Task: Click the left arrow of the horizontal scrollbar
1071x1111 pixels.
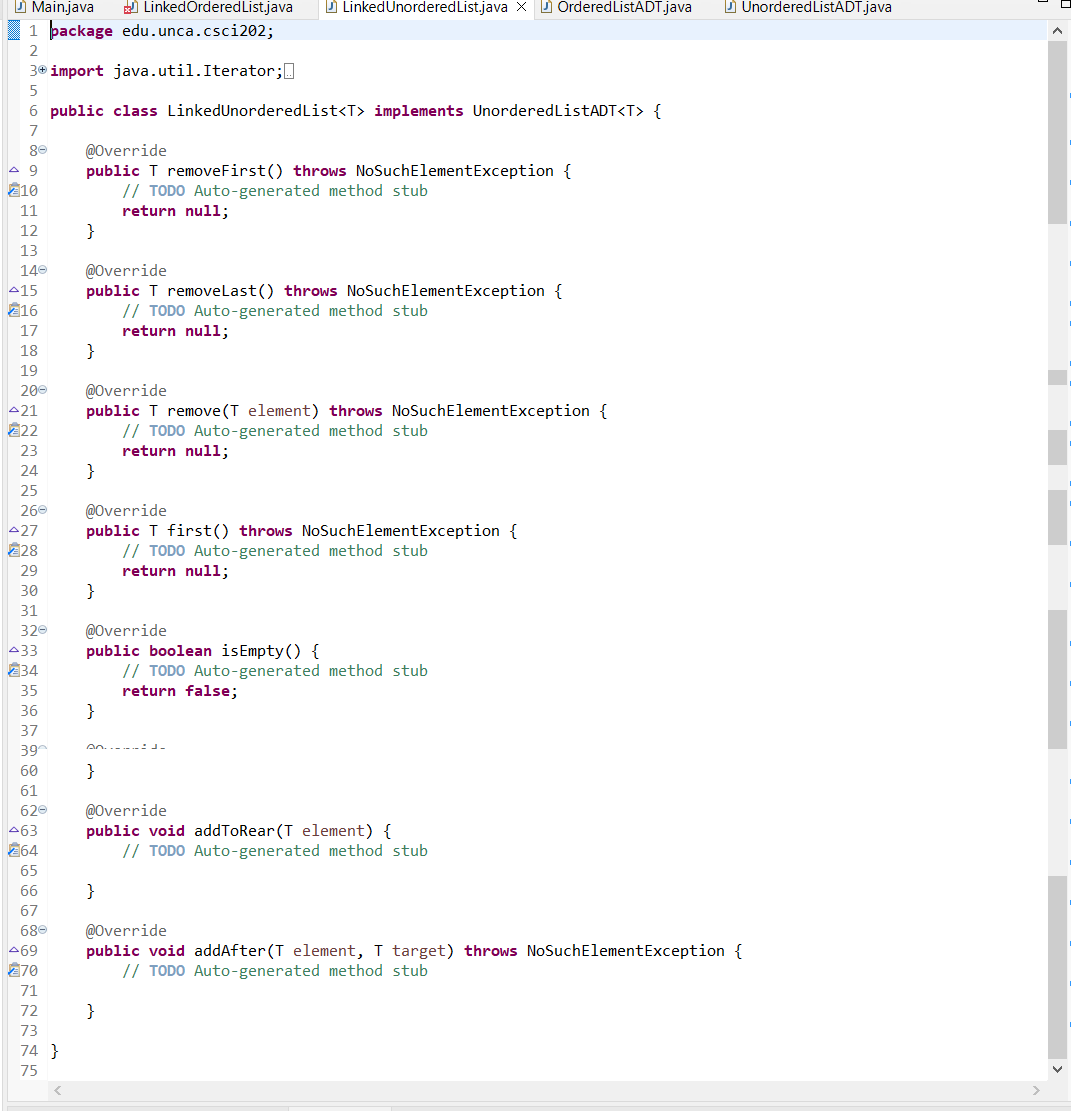Action: tap(57, 1090)
